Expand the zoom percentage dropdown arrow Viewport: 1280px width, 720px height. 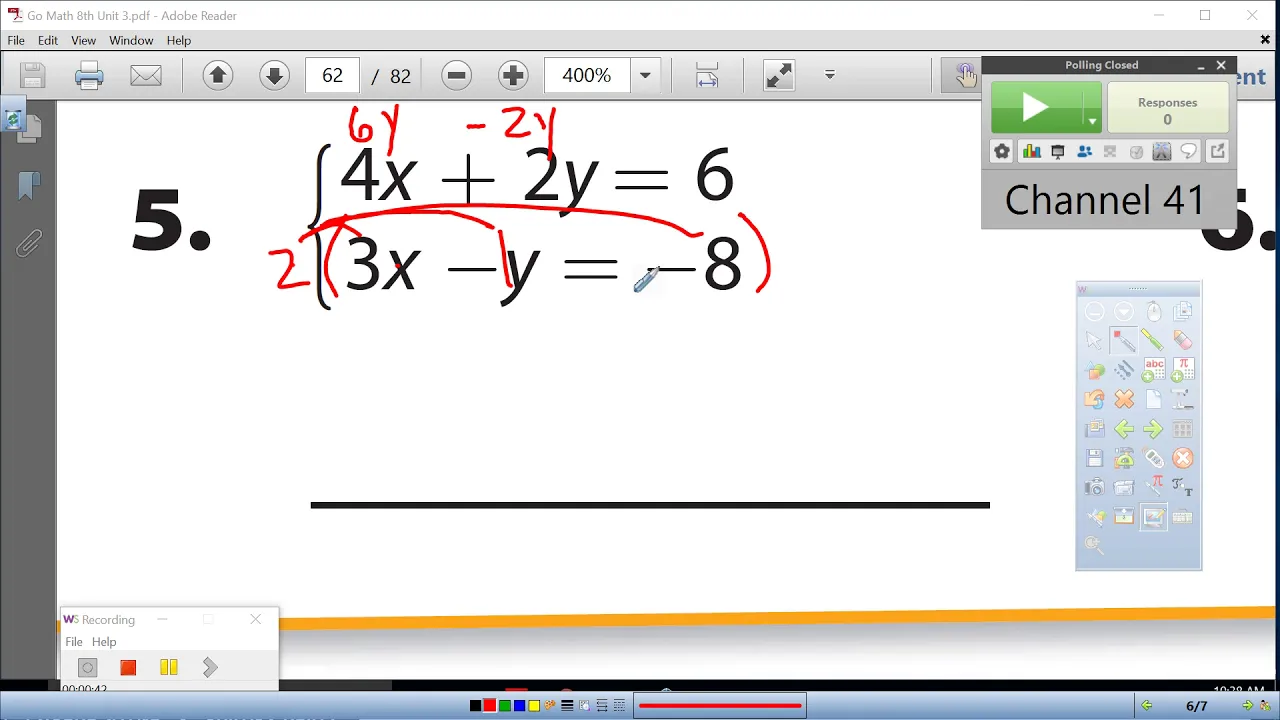[x=645, y=75]
